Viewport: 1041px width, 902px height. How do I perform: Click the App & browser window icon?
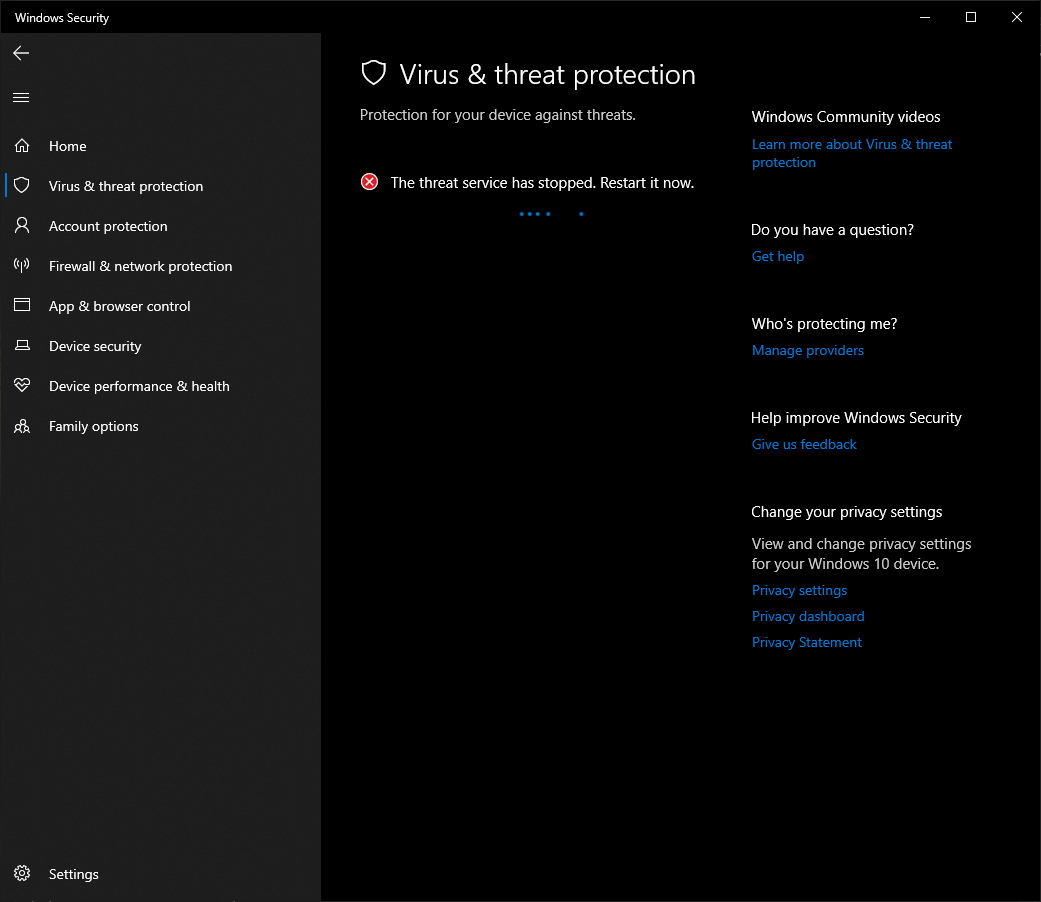click(22, 305)
